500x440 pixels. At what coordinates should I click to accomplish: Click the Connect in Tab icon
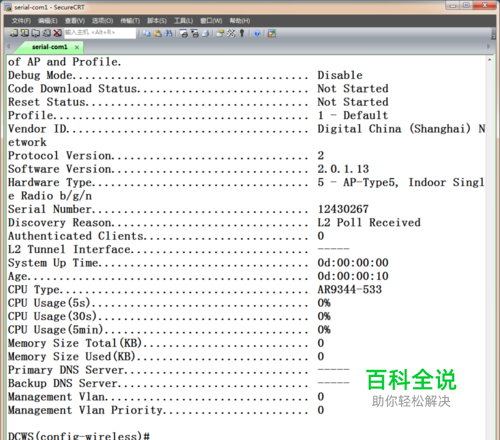click(x=36, y=33)
